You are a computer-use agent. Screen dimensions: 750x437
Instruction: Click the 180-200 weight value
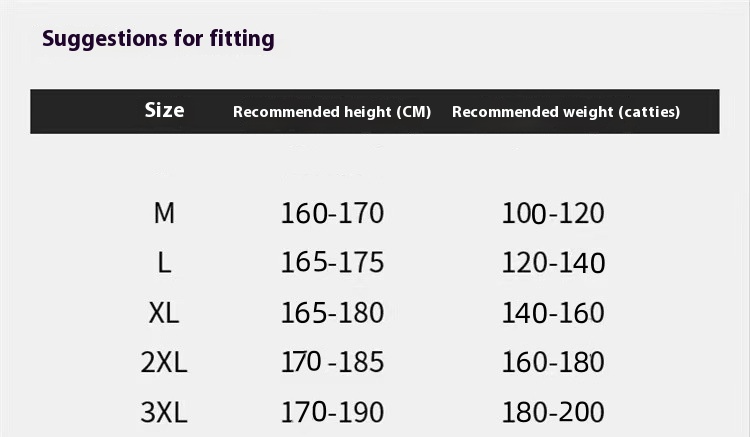[x=553, y=411]
